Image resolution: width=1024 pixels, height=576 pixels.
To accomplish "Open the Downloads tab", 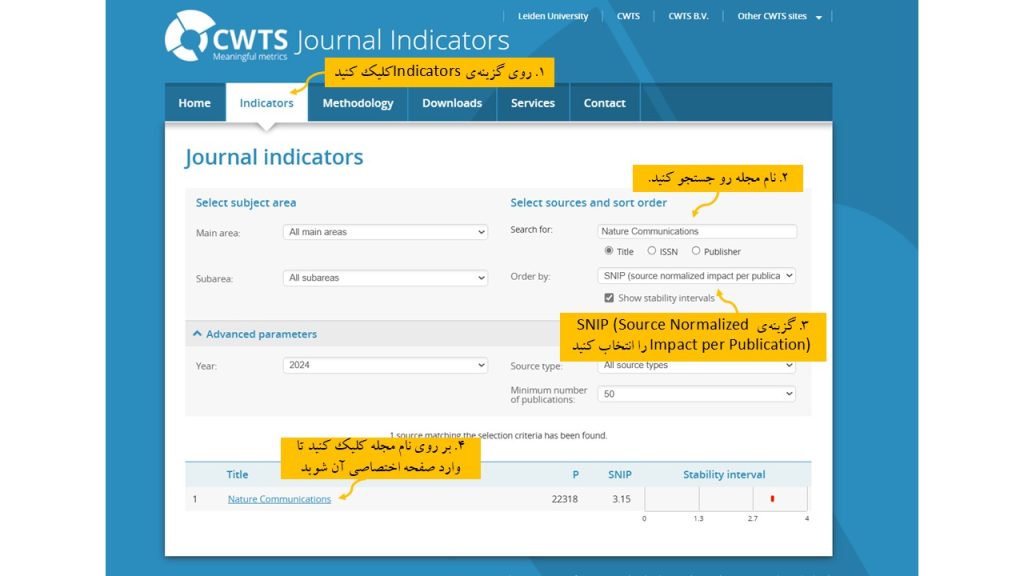I will tap(452, 102).
